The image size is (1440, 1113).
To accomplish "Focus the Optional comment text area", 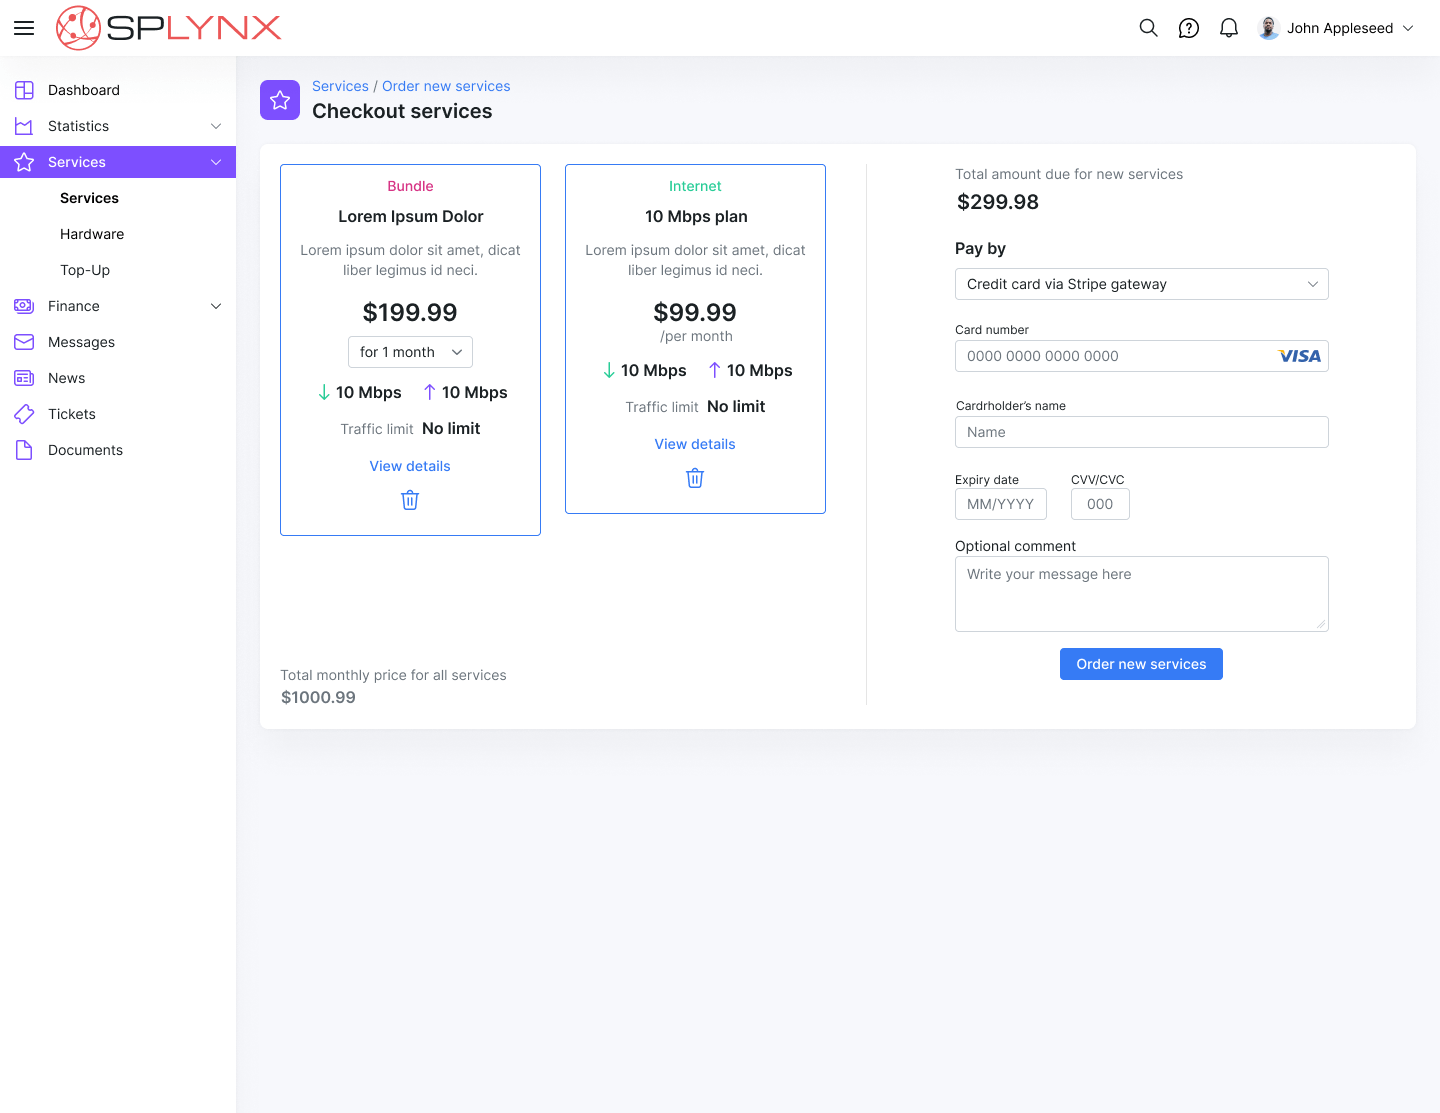I will [1141, 594].
